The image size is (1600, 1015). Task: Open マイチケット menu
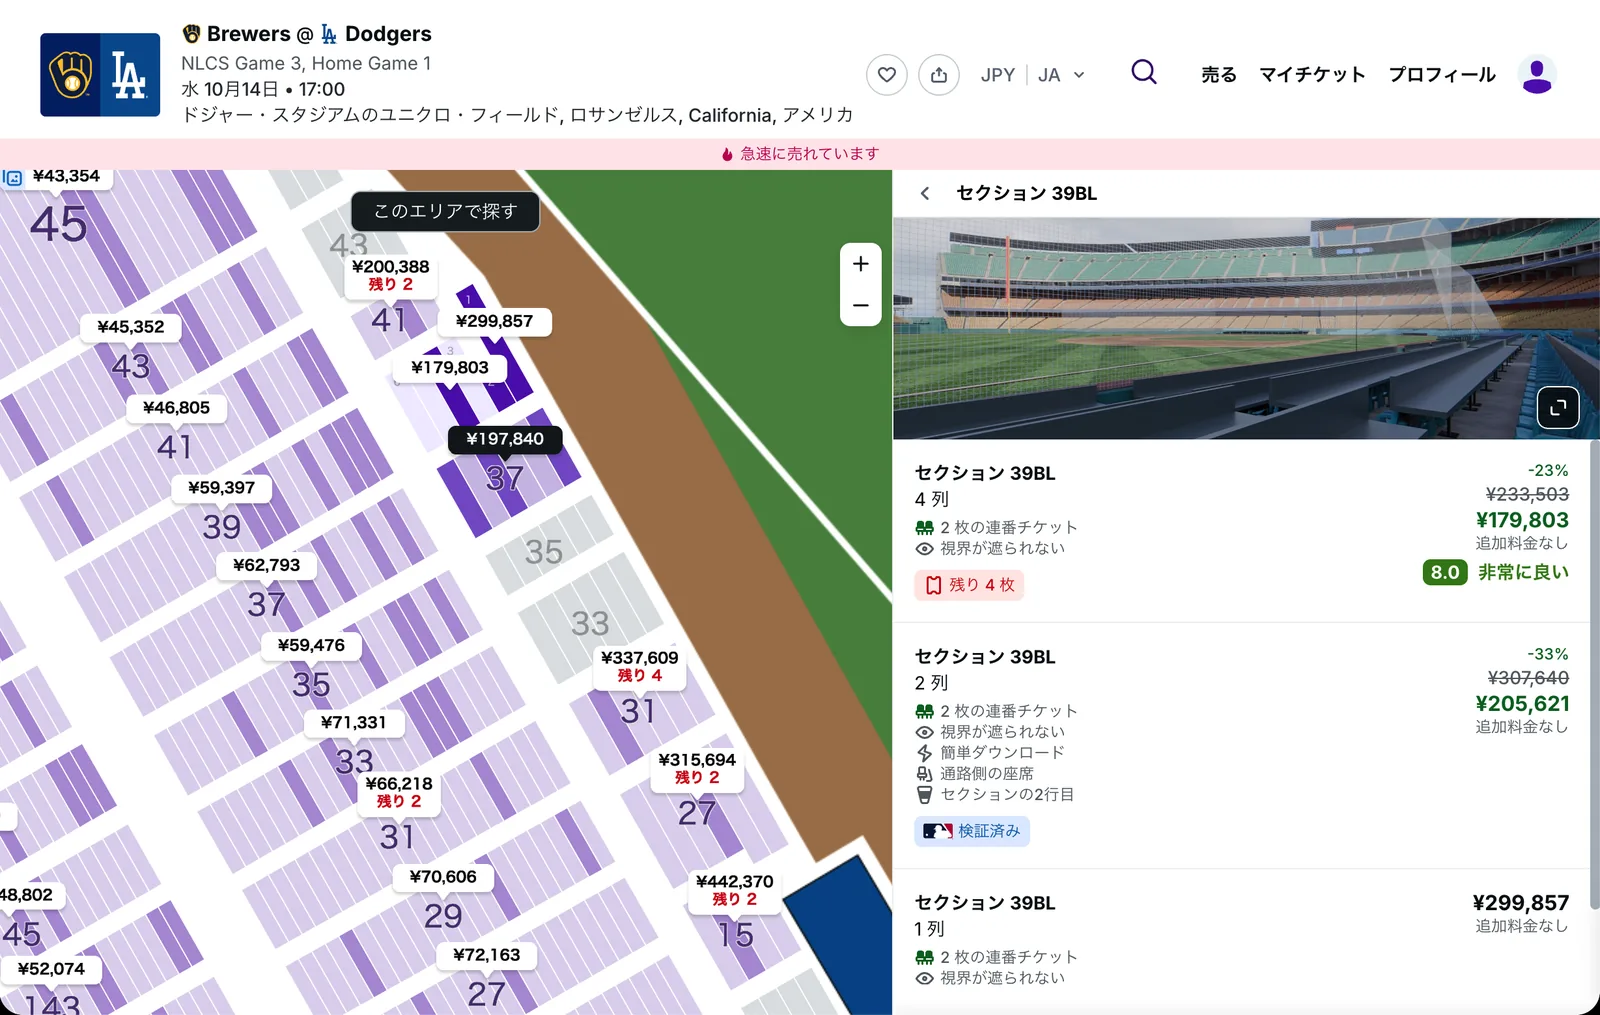click(1312, 75)
